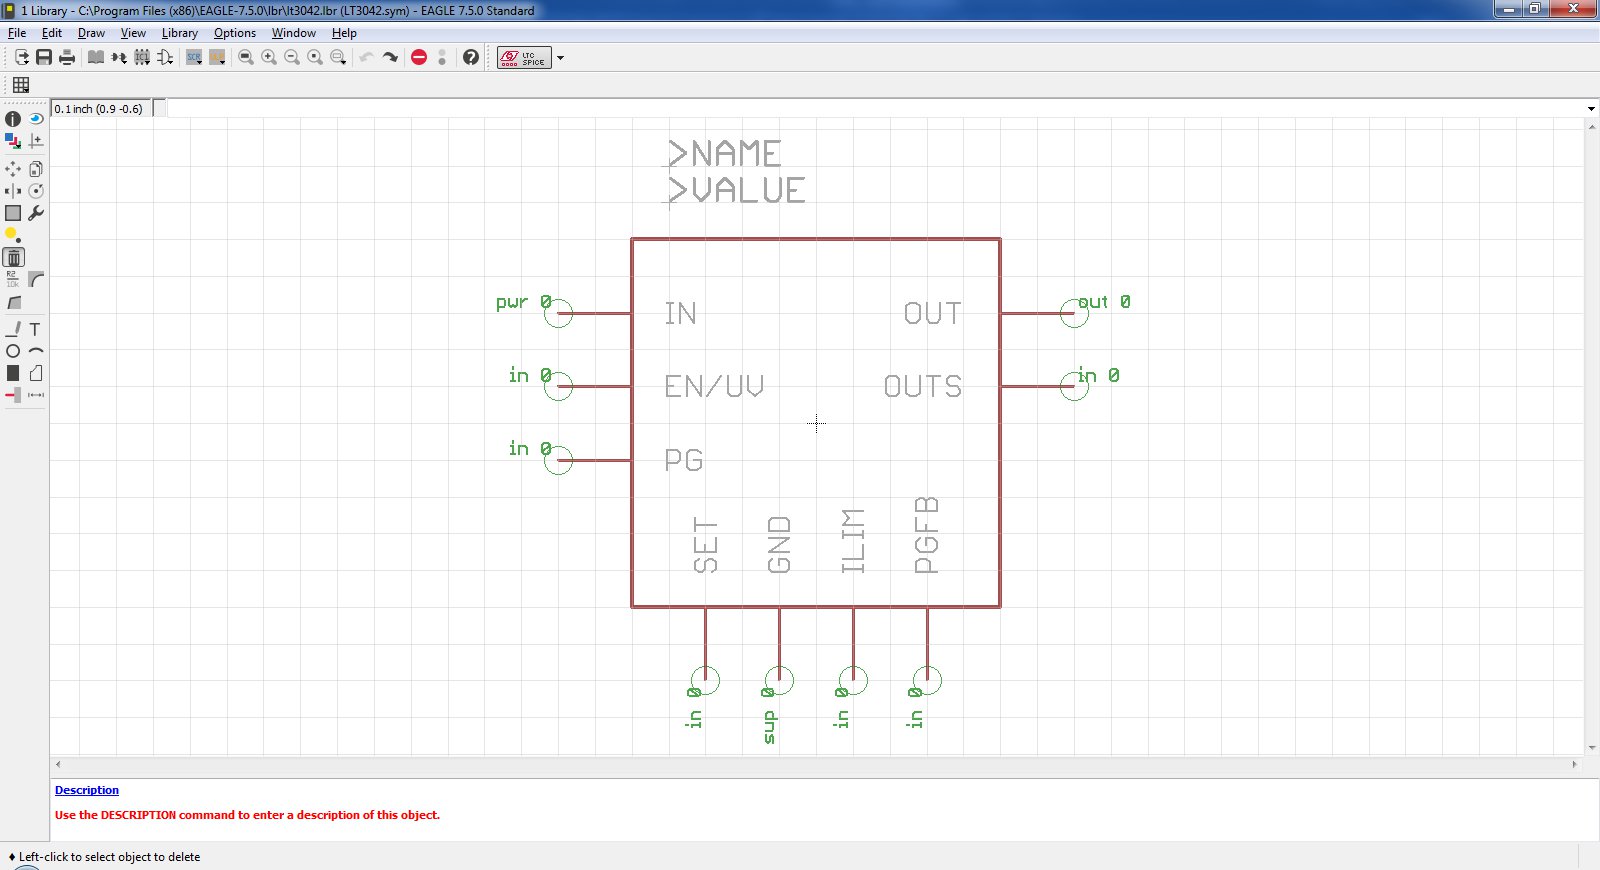
Task: Select the Show eye tool
Action: click(36, 119)
